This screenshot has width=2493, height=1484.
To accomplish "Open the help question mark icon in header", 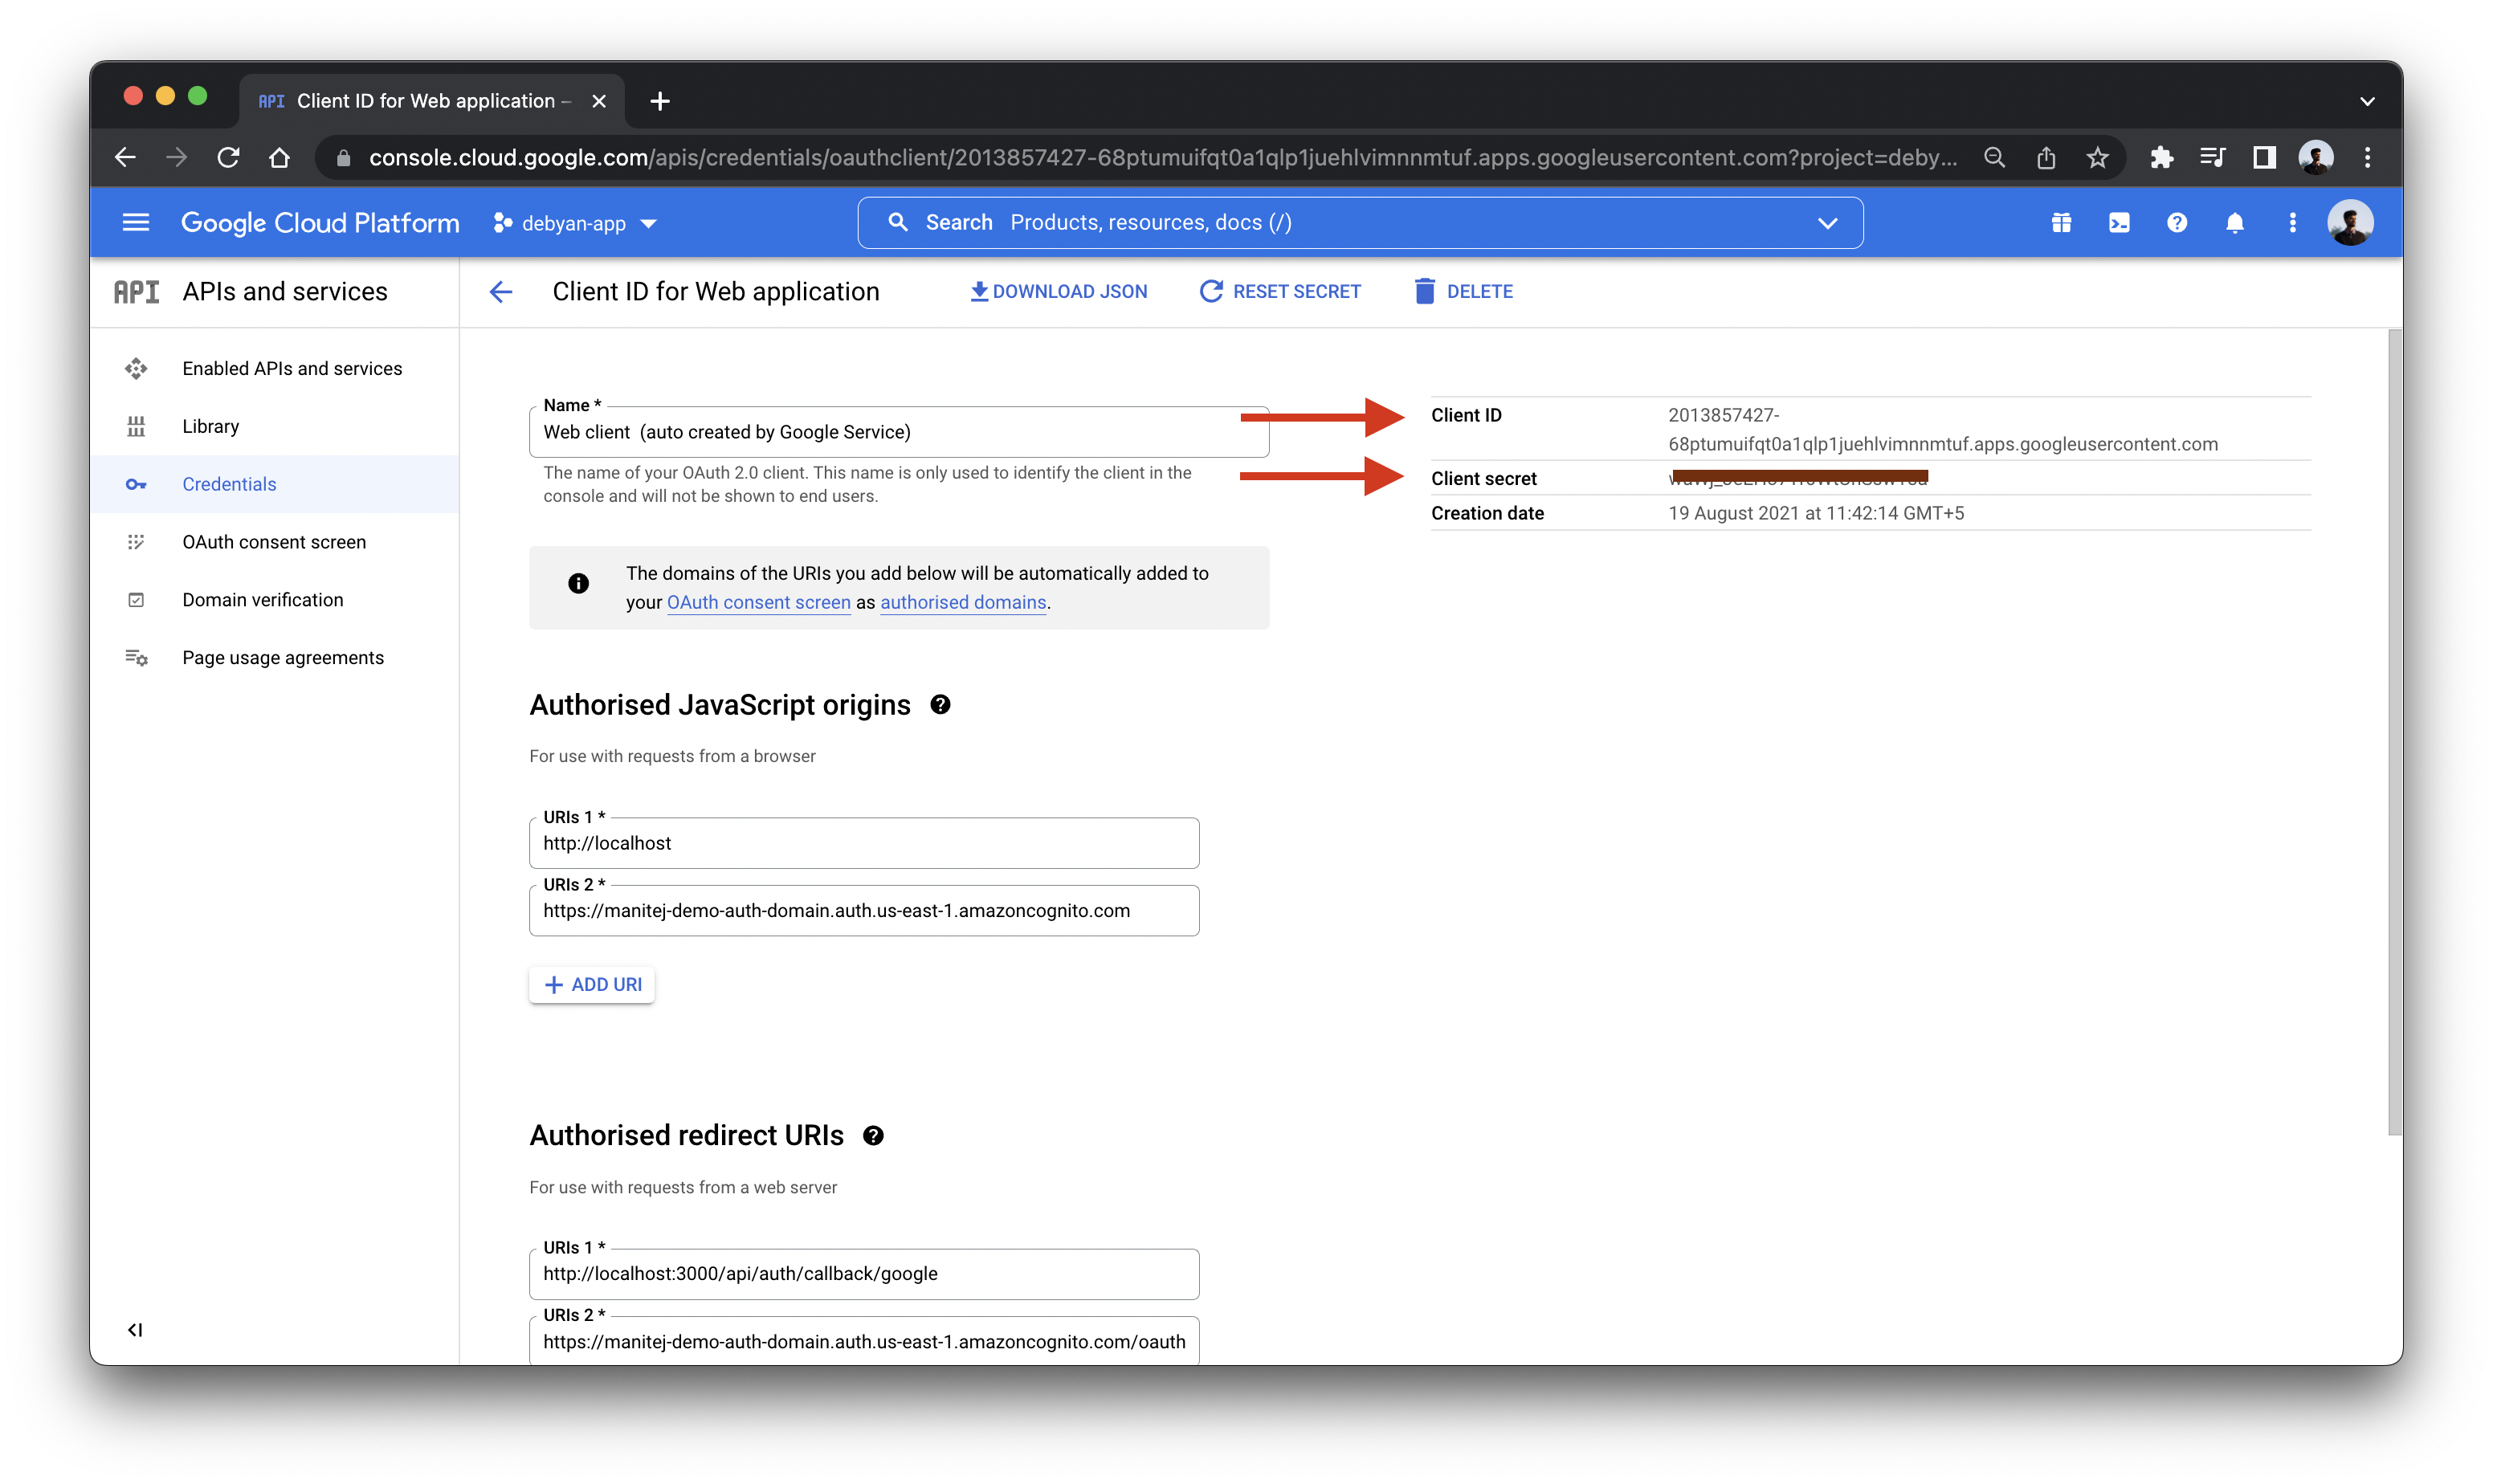I will [x=2176, y=222].
